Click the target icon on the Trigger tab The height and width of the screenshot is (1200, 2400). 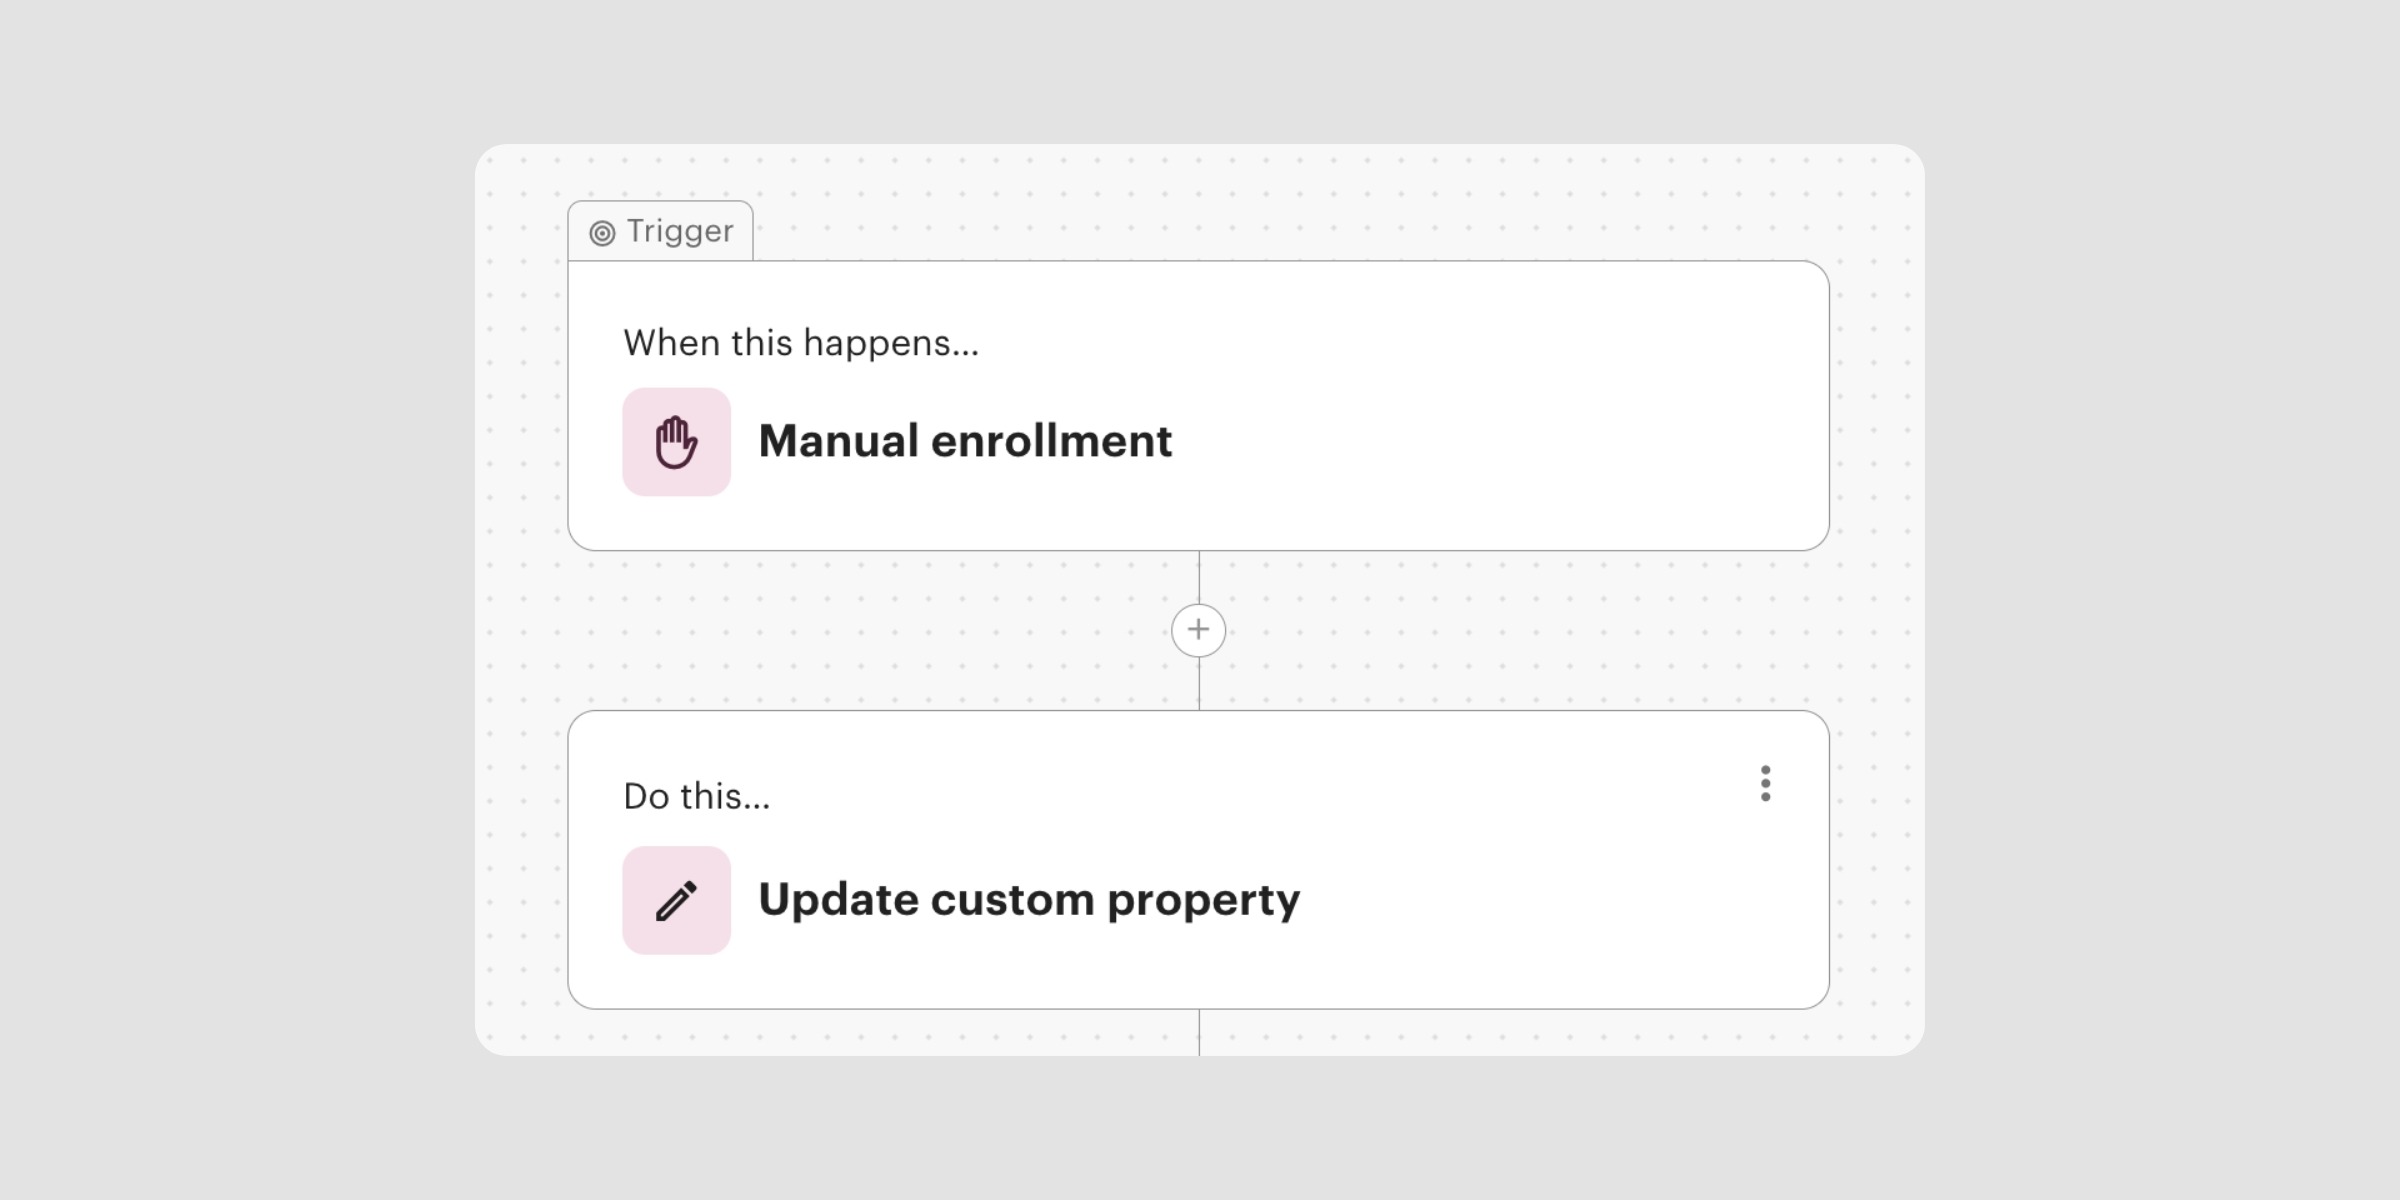[602, 233]
